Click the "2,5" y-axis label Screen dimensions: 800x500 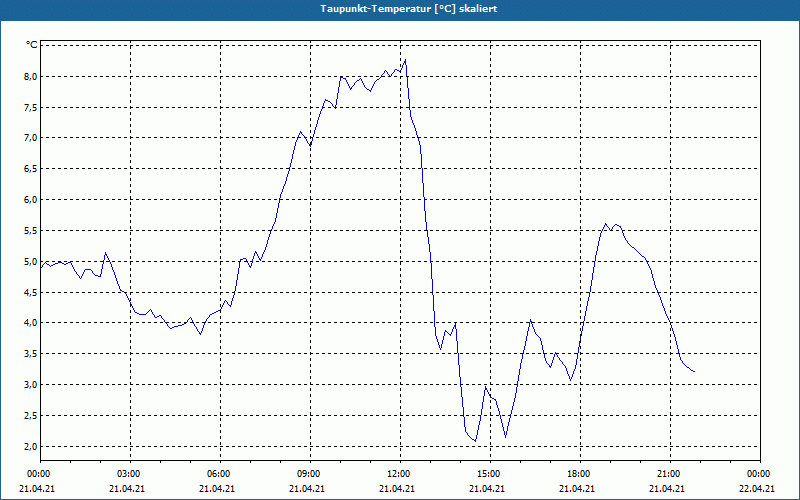pyautogui.click(x=31, y=416)
